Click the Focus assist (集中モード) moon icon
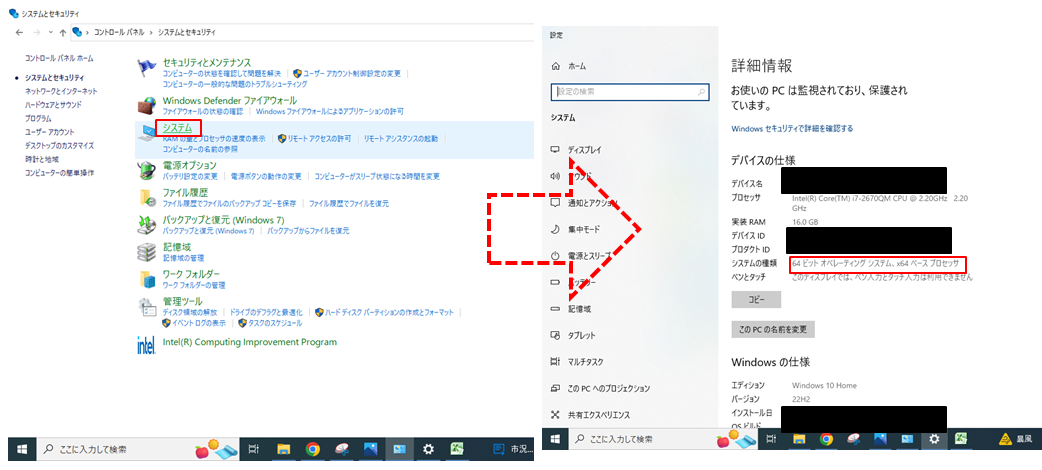1042x470 pixels. [x=556, y=229]
